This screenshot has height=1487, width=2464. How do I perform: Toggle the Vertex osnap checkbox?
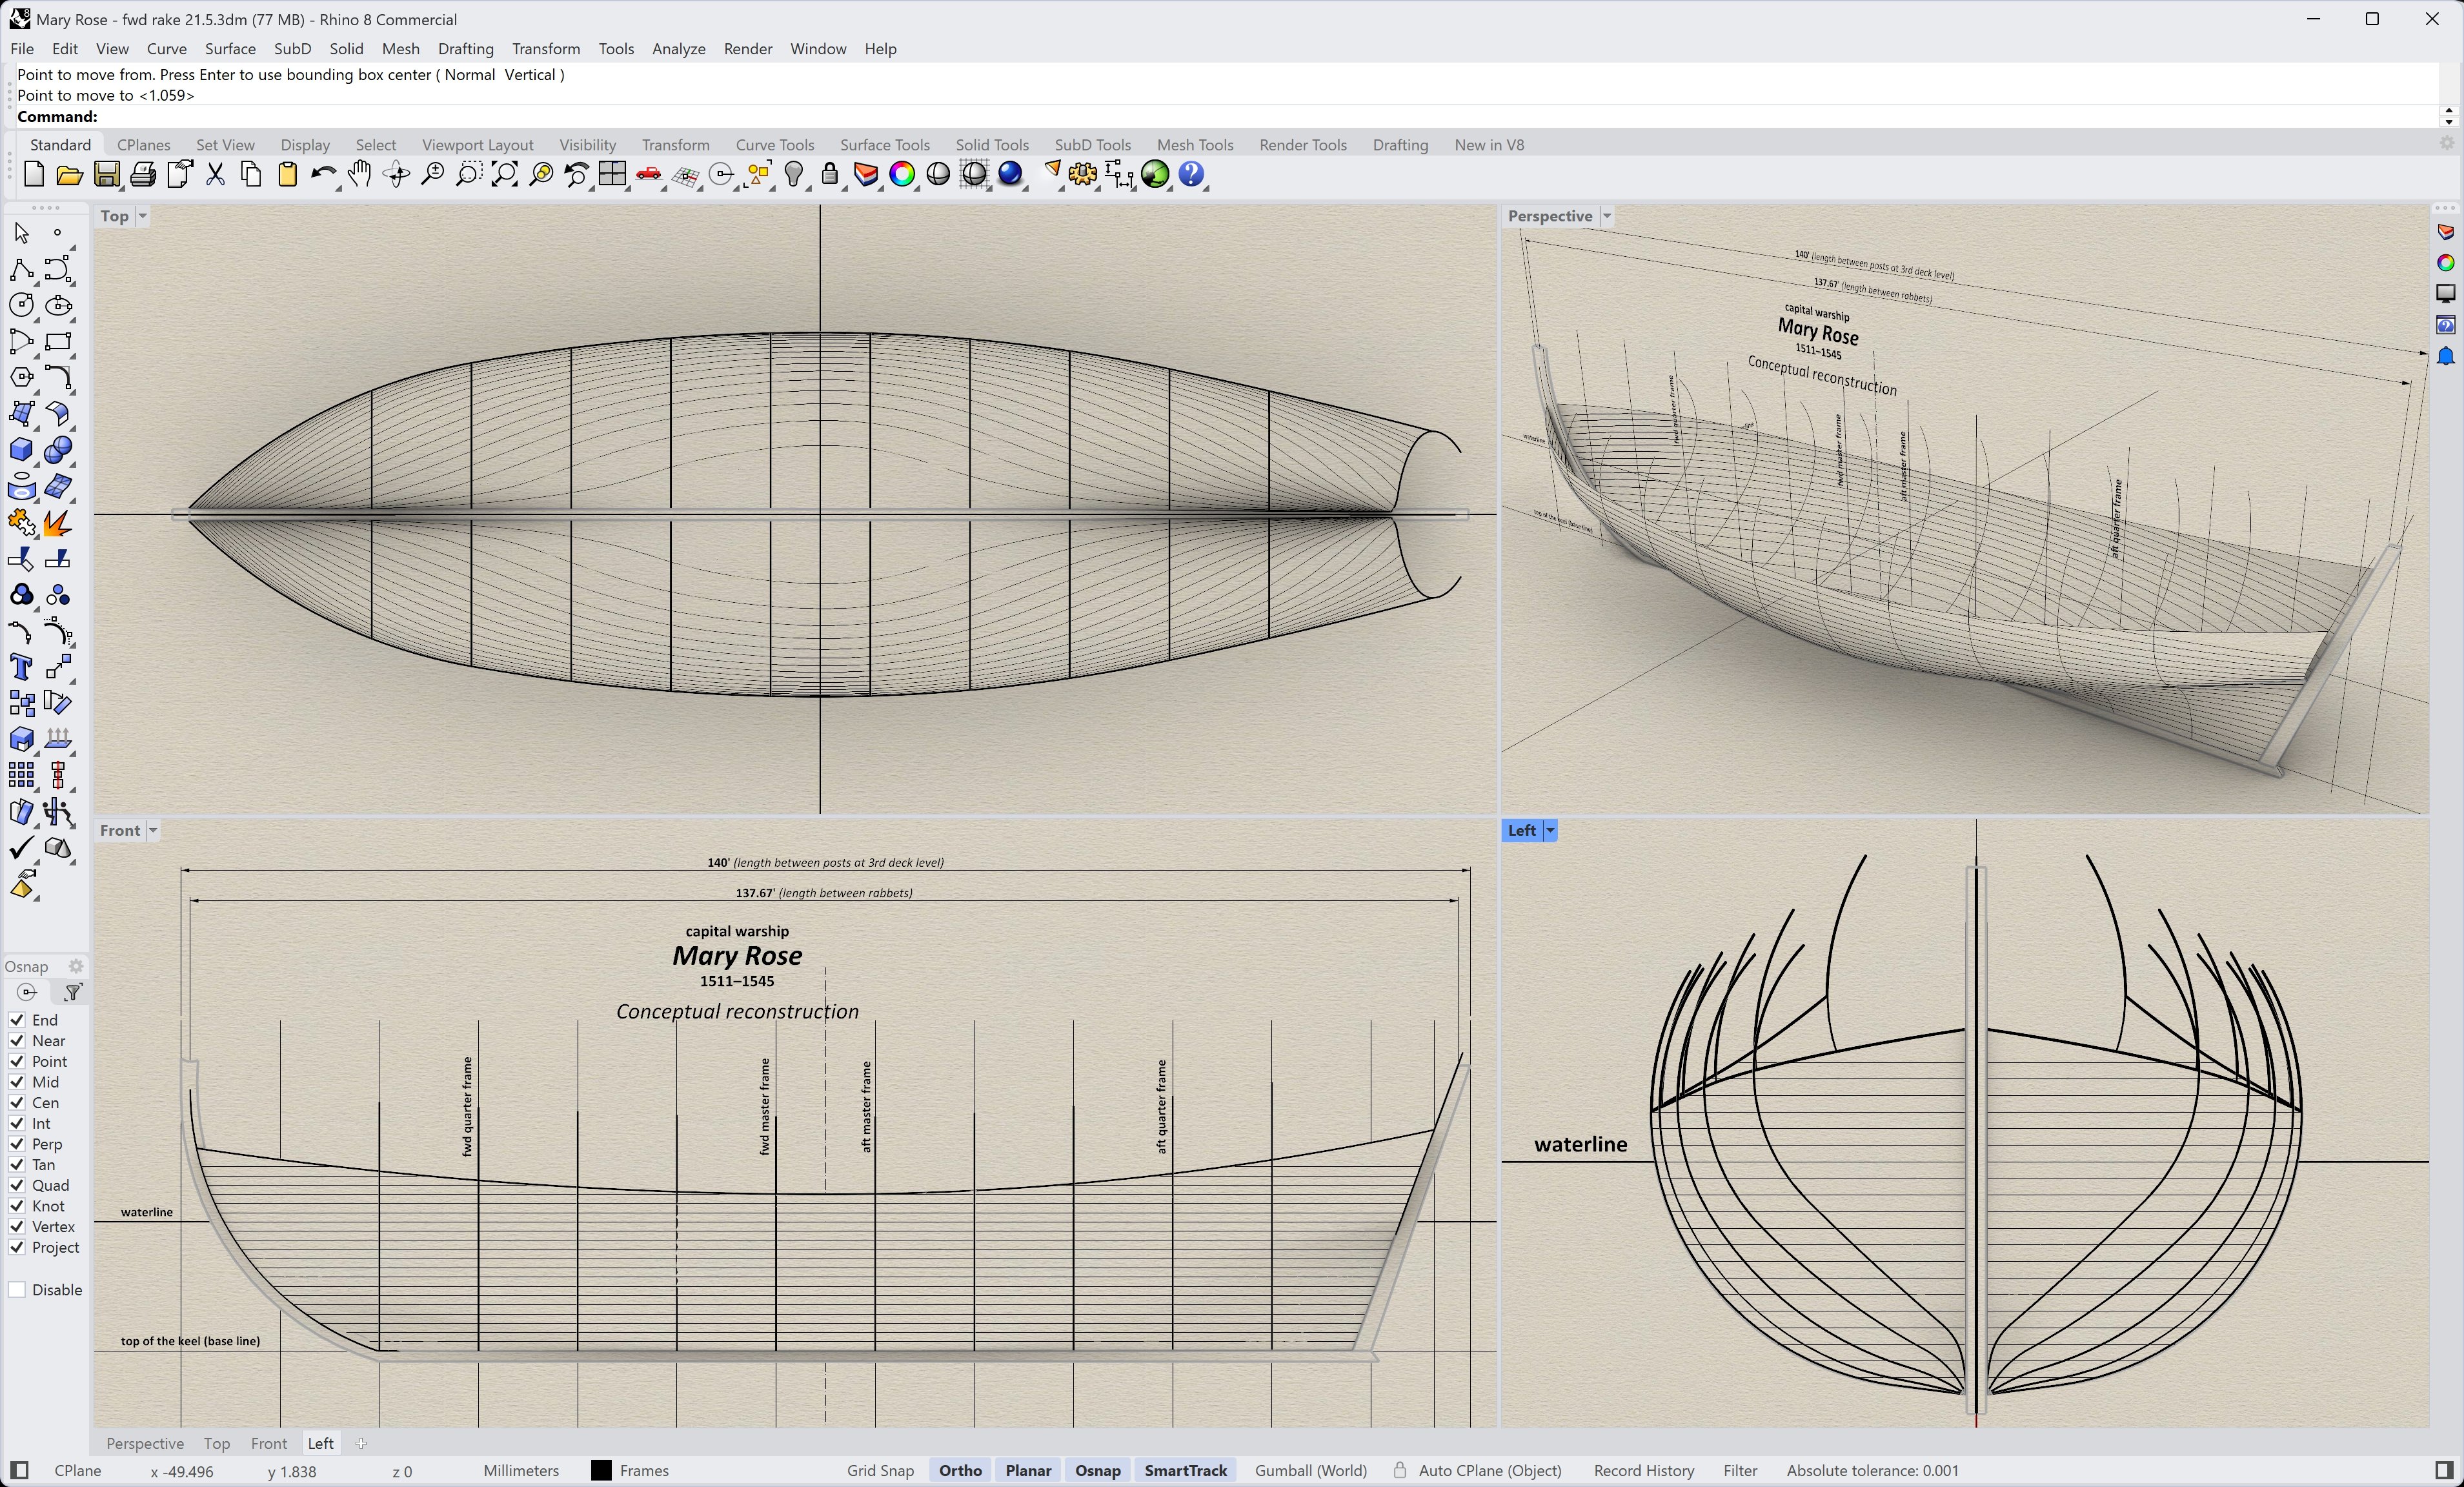point(17,1227)
